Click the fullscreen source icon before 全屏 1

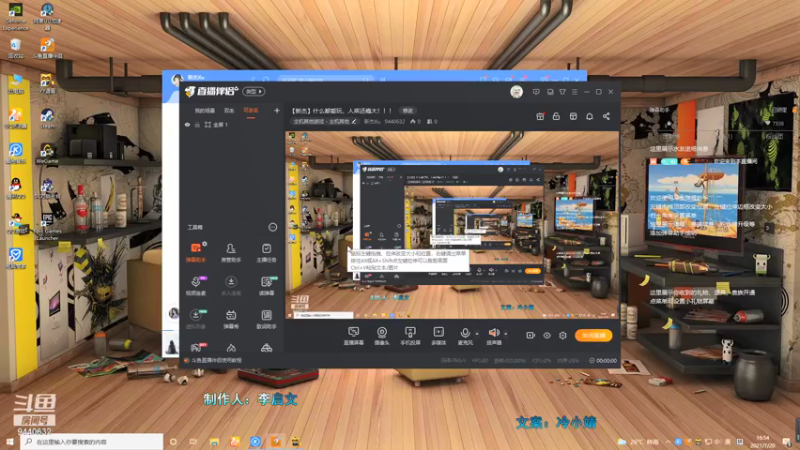click(x=208, y=124)
